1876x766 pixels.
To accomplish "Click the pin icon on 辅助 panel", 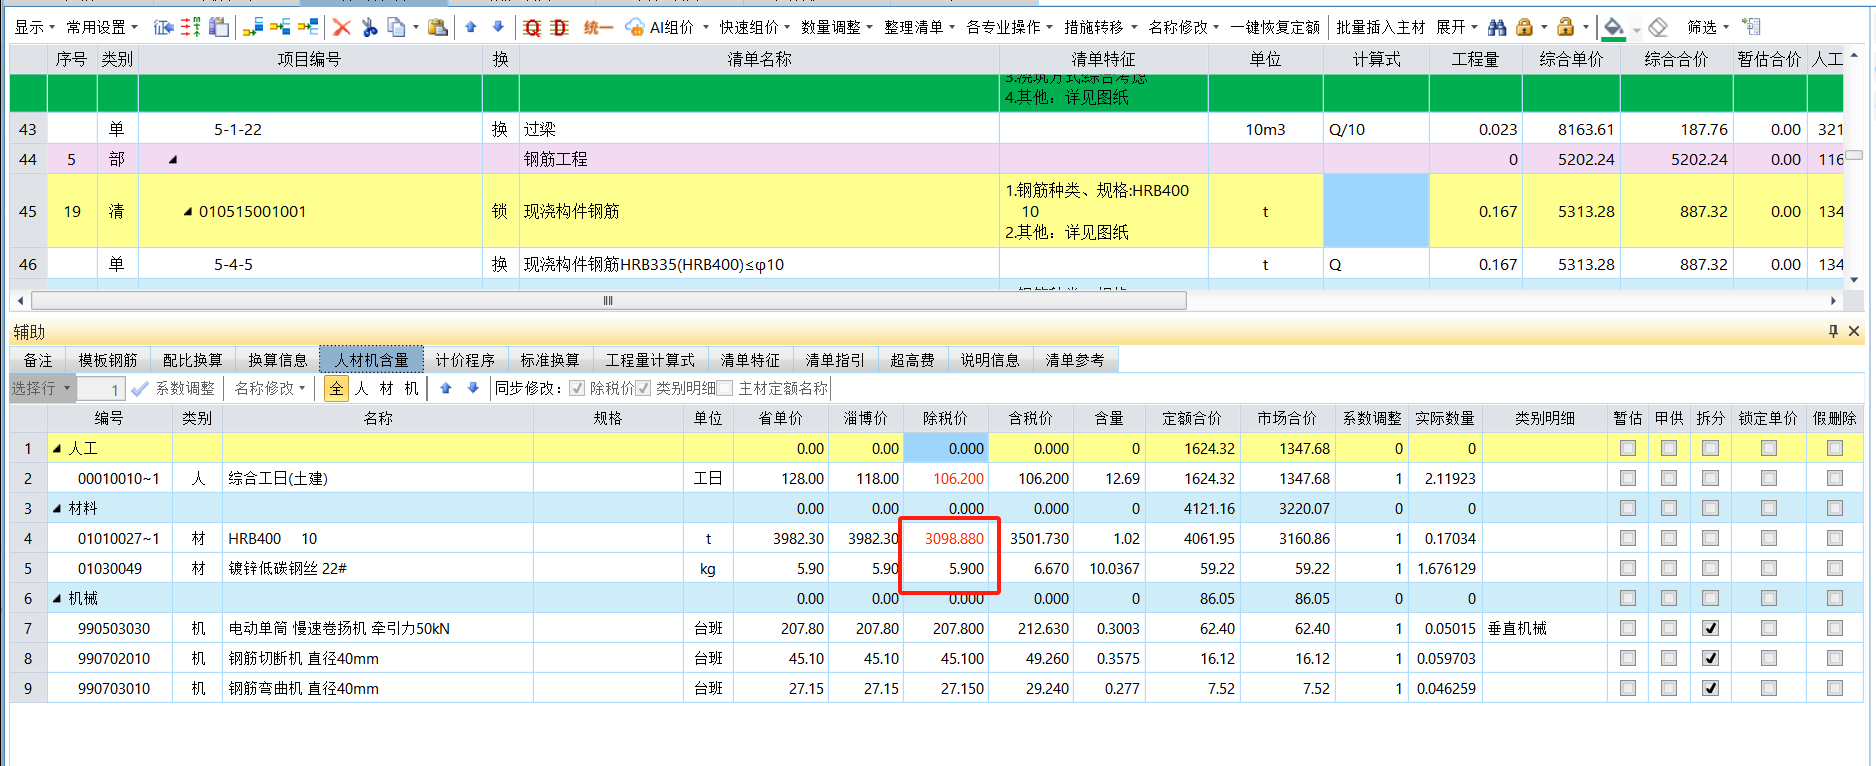I will [1833, 331].
